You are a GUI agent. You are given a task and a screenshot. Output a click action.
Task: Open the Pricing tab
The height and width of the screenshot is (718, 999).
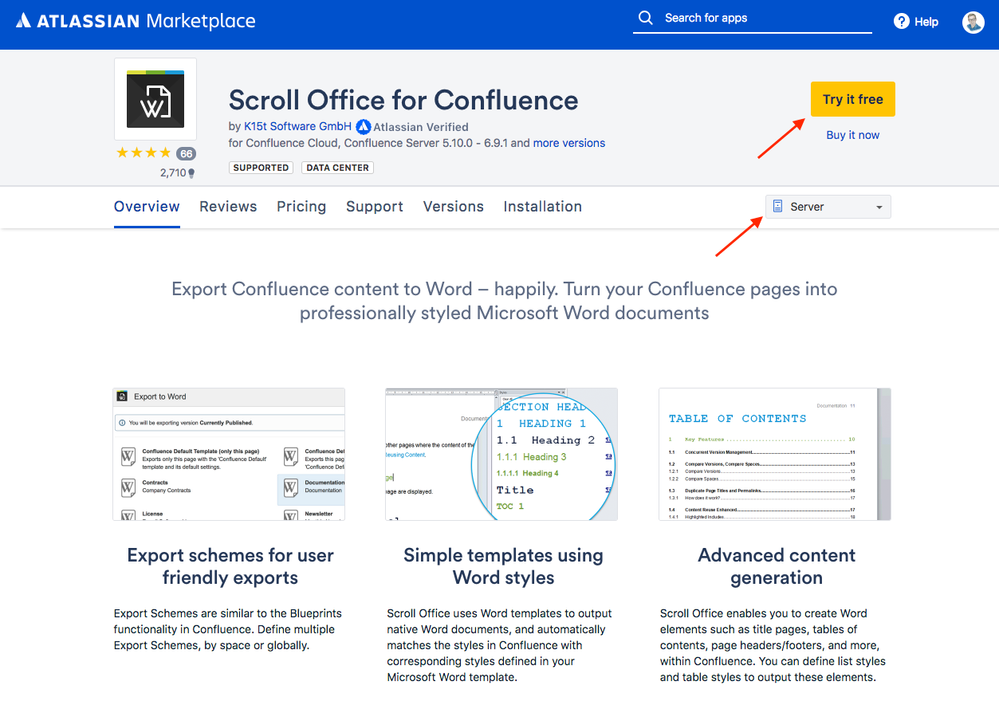(301, 206)
